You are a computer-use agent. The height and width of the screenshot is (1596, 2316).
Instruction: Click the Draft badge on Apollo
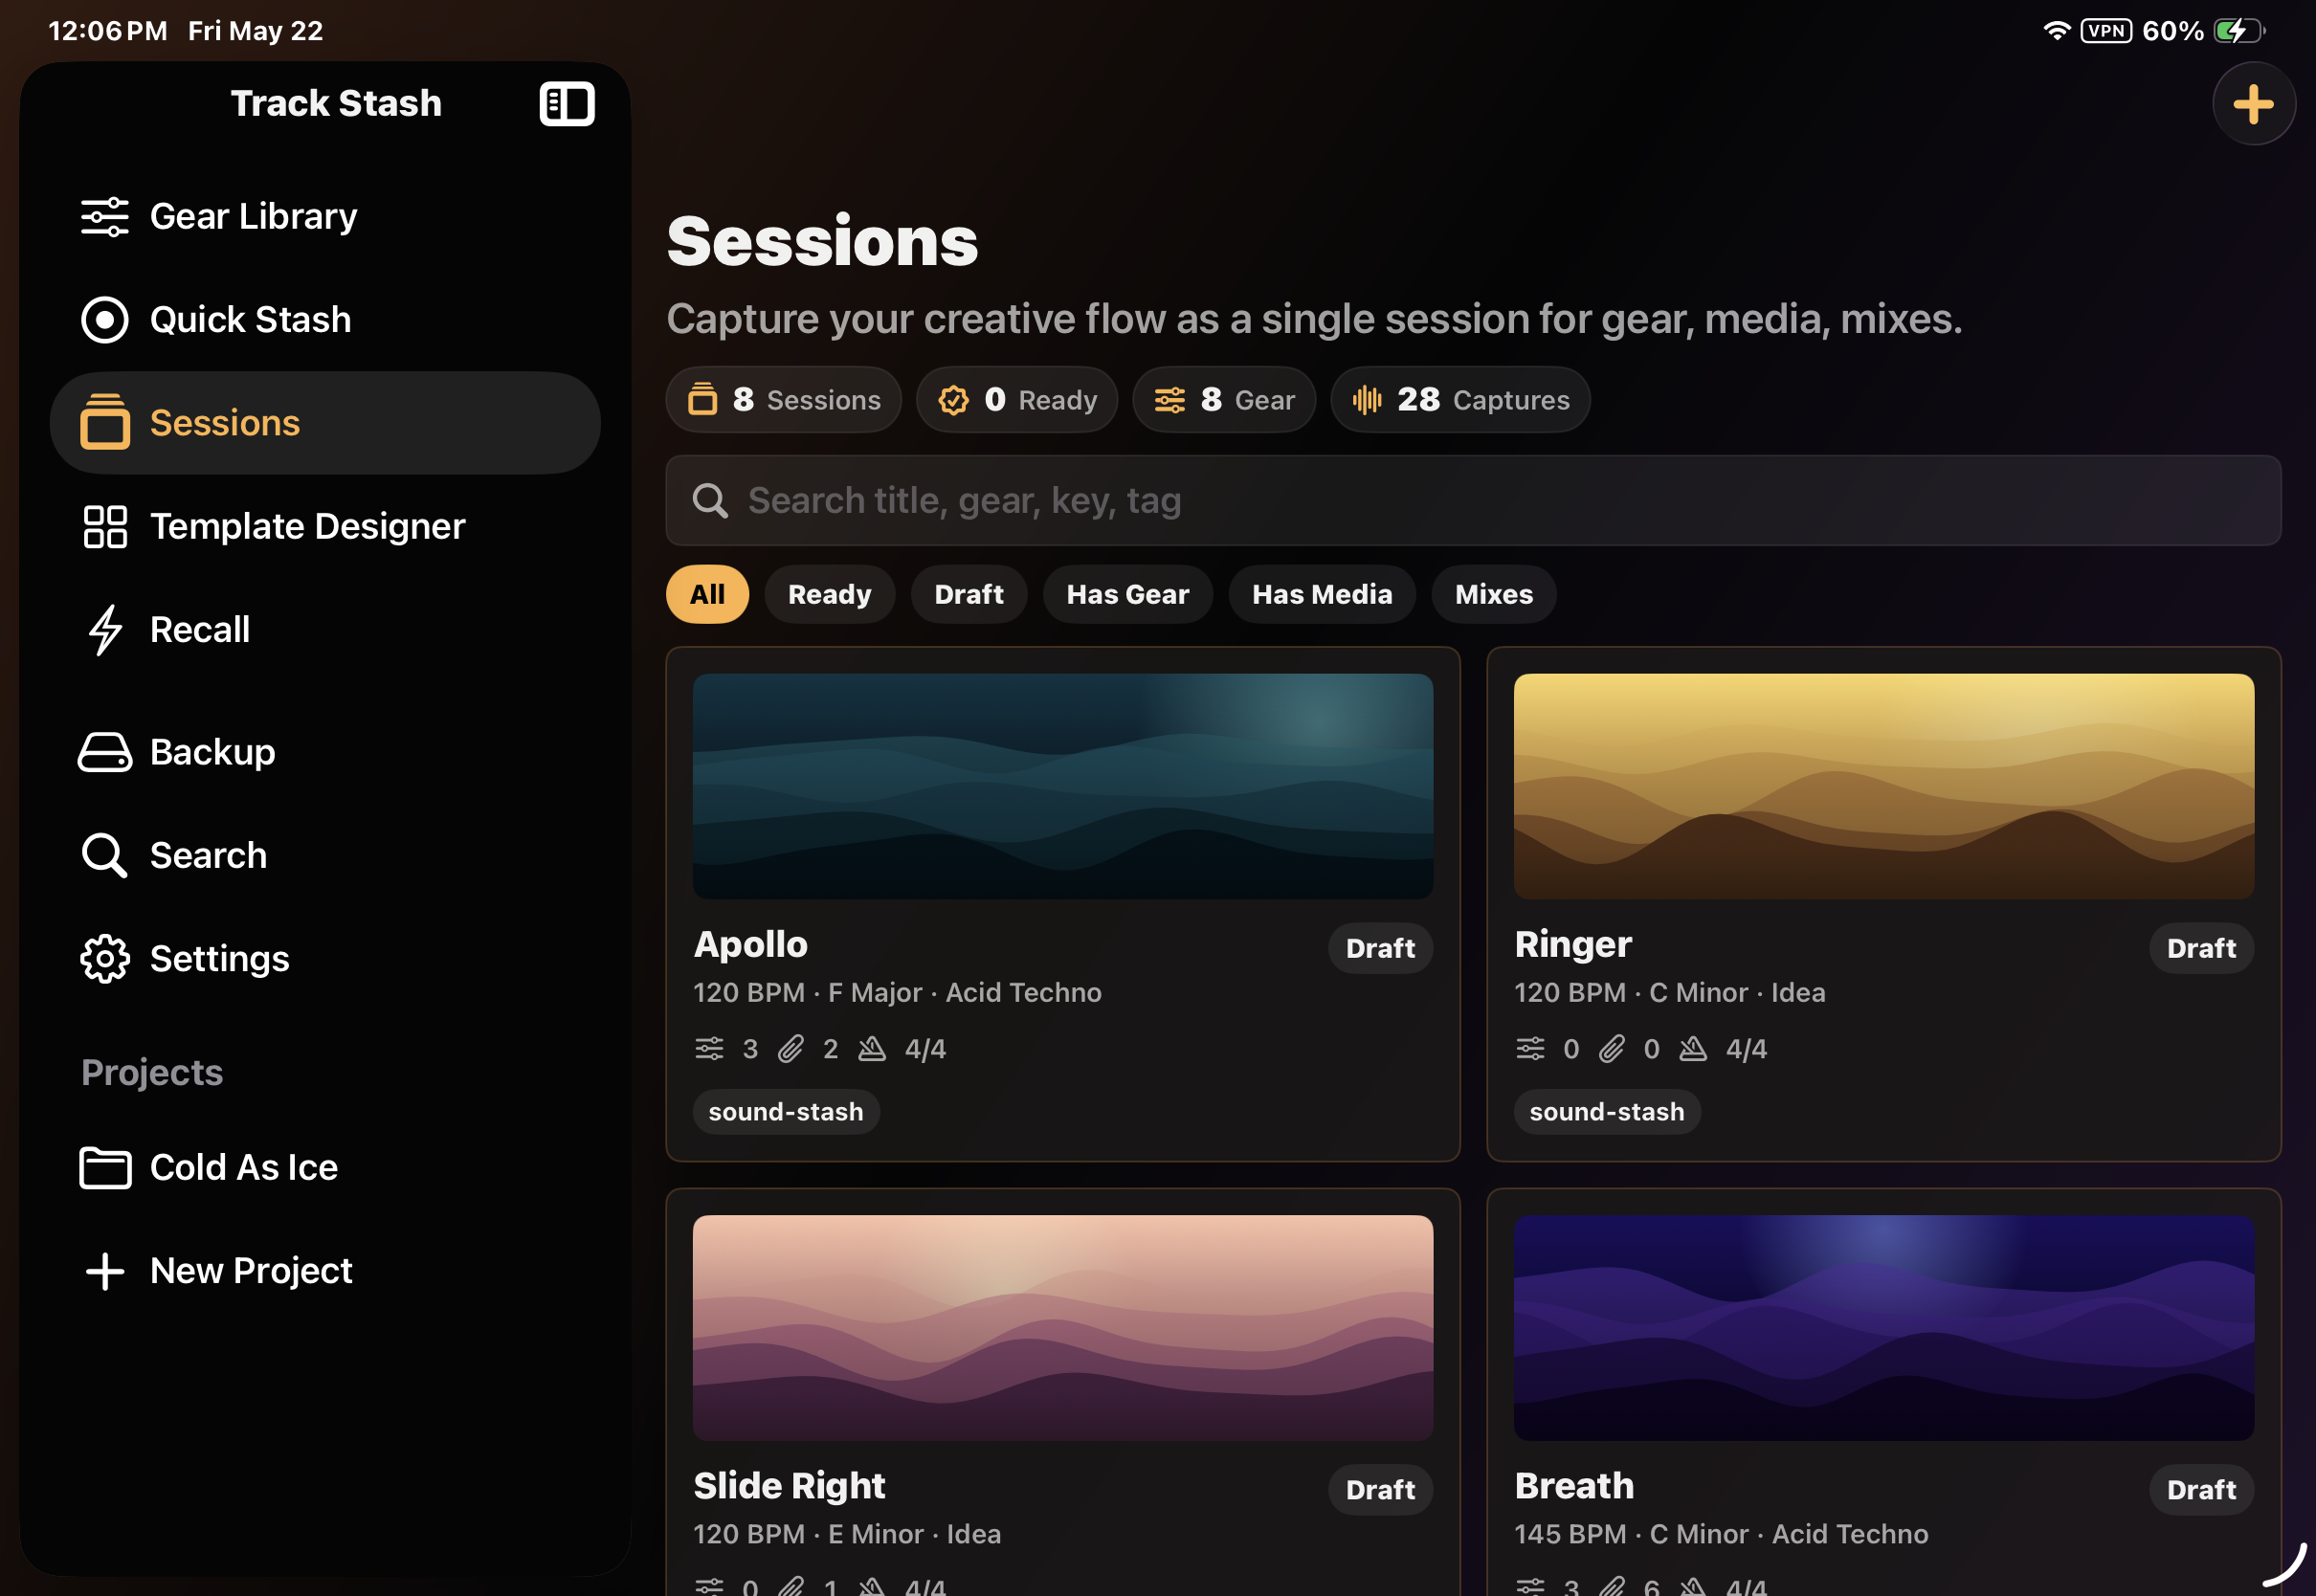pos(1381,949)
